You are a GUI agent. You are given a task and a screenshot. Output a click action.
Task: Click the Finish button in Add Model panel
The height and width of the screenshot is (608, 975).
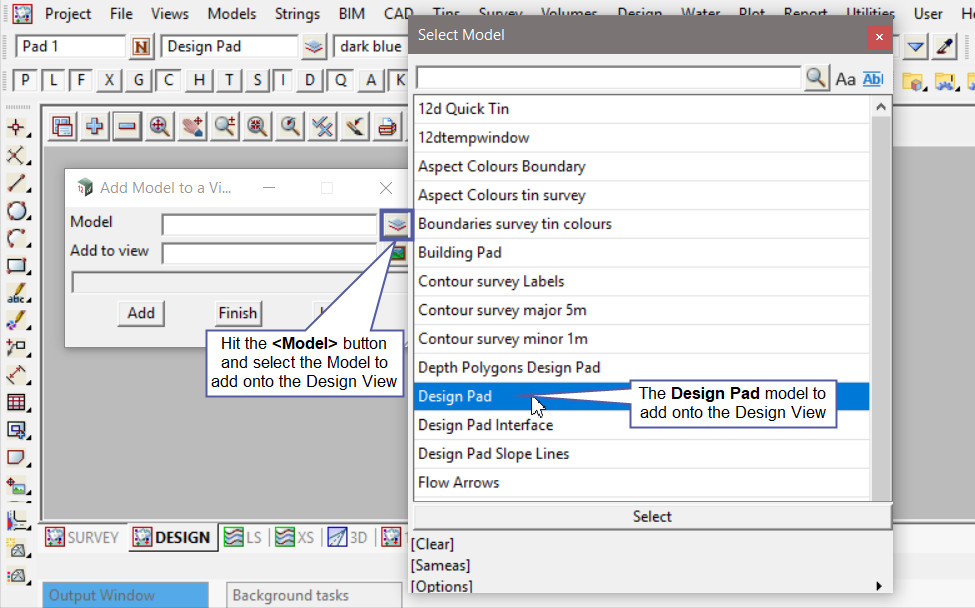(237, 313)
